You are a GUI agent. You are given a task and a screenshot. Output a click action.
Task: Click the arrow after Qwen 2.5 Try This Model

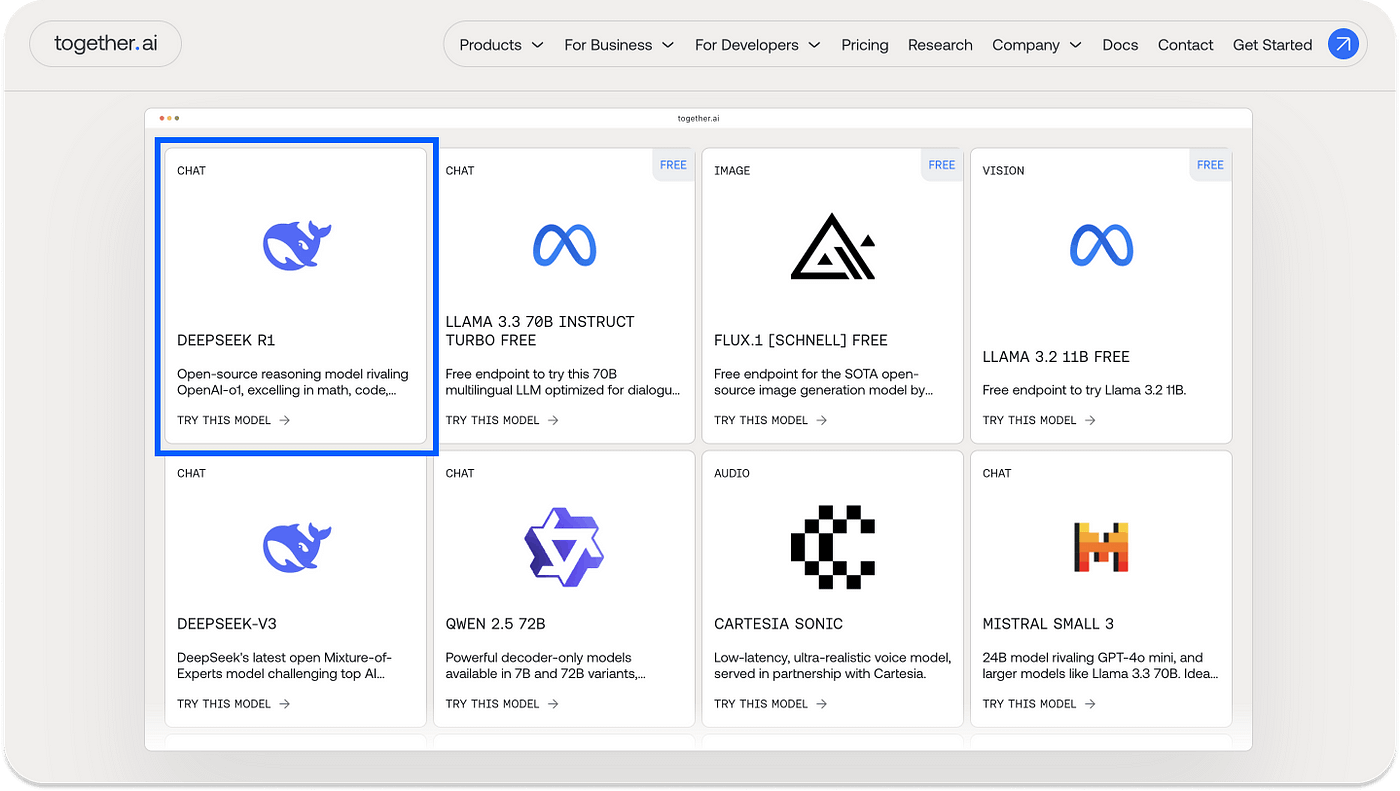(553, 704)
